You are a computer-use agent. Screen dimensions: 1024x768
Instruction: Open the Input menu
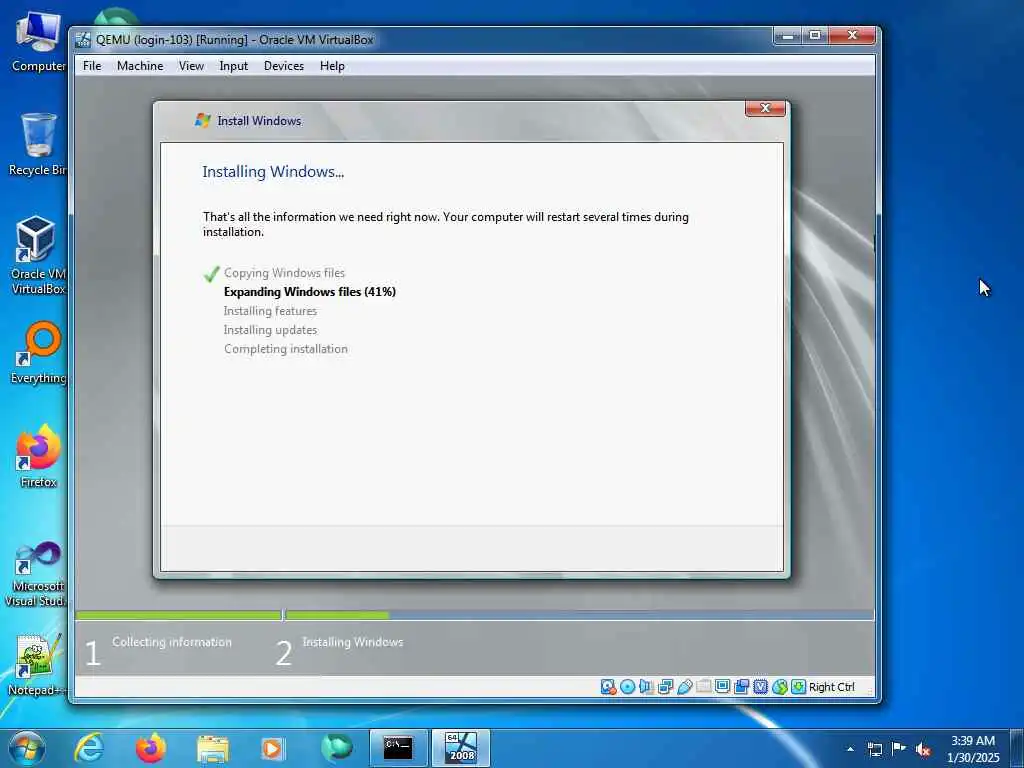233,66
